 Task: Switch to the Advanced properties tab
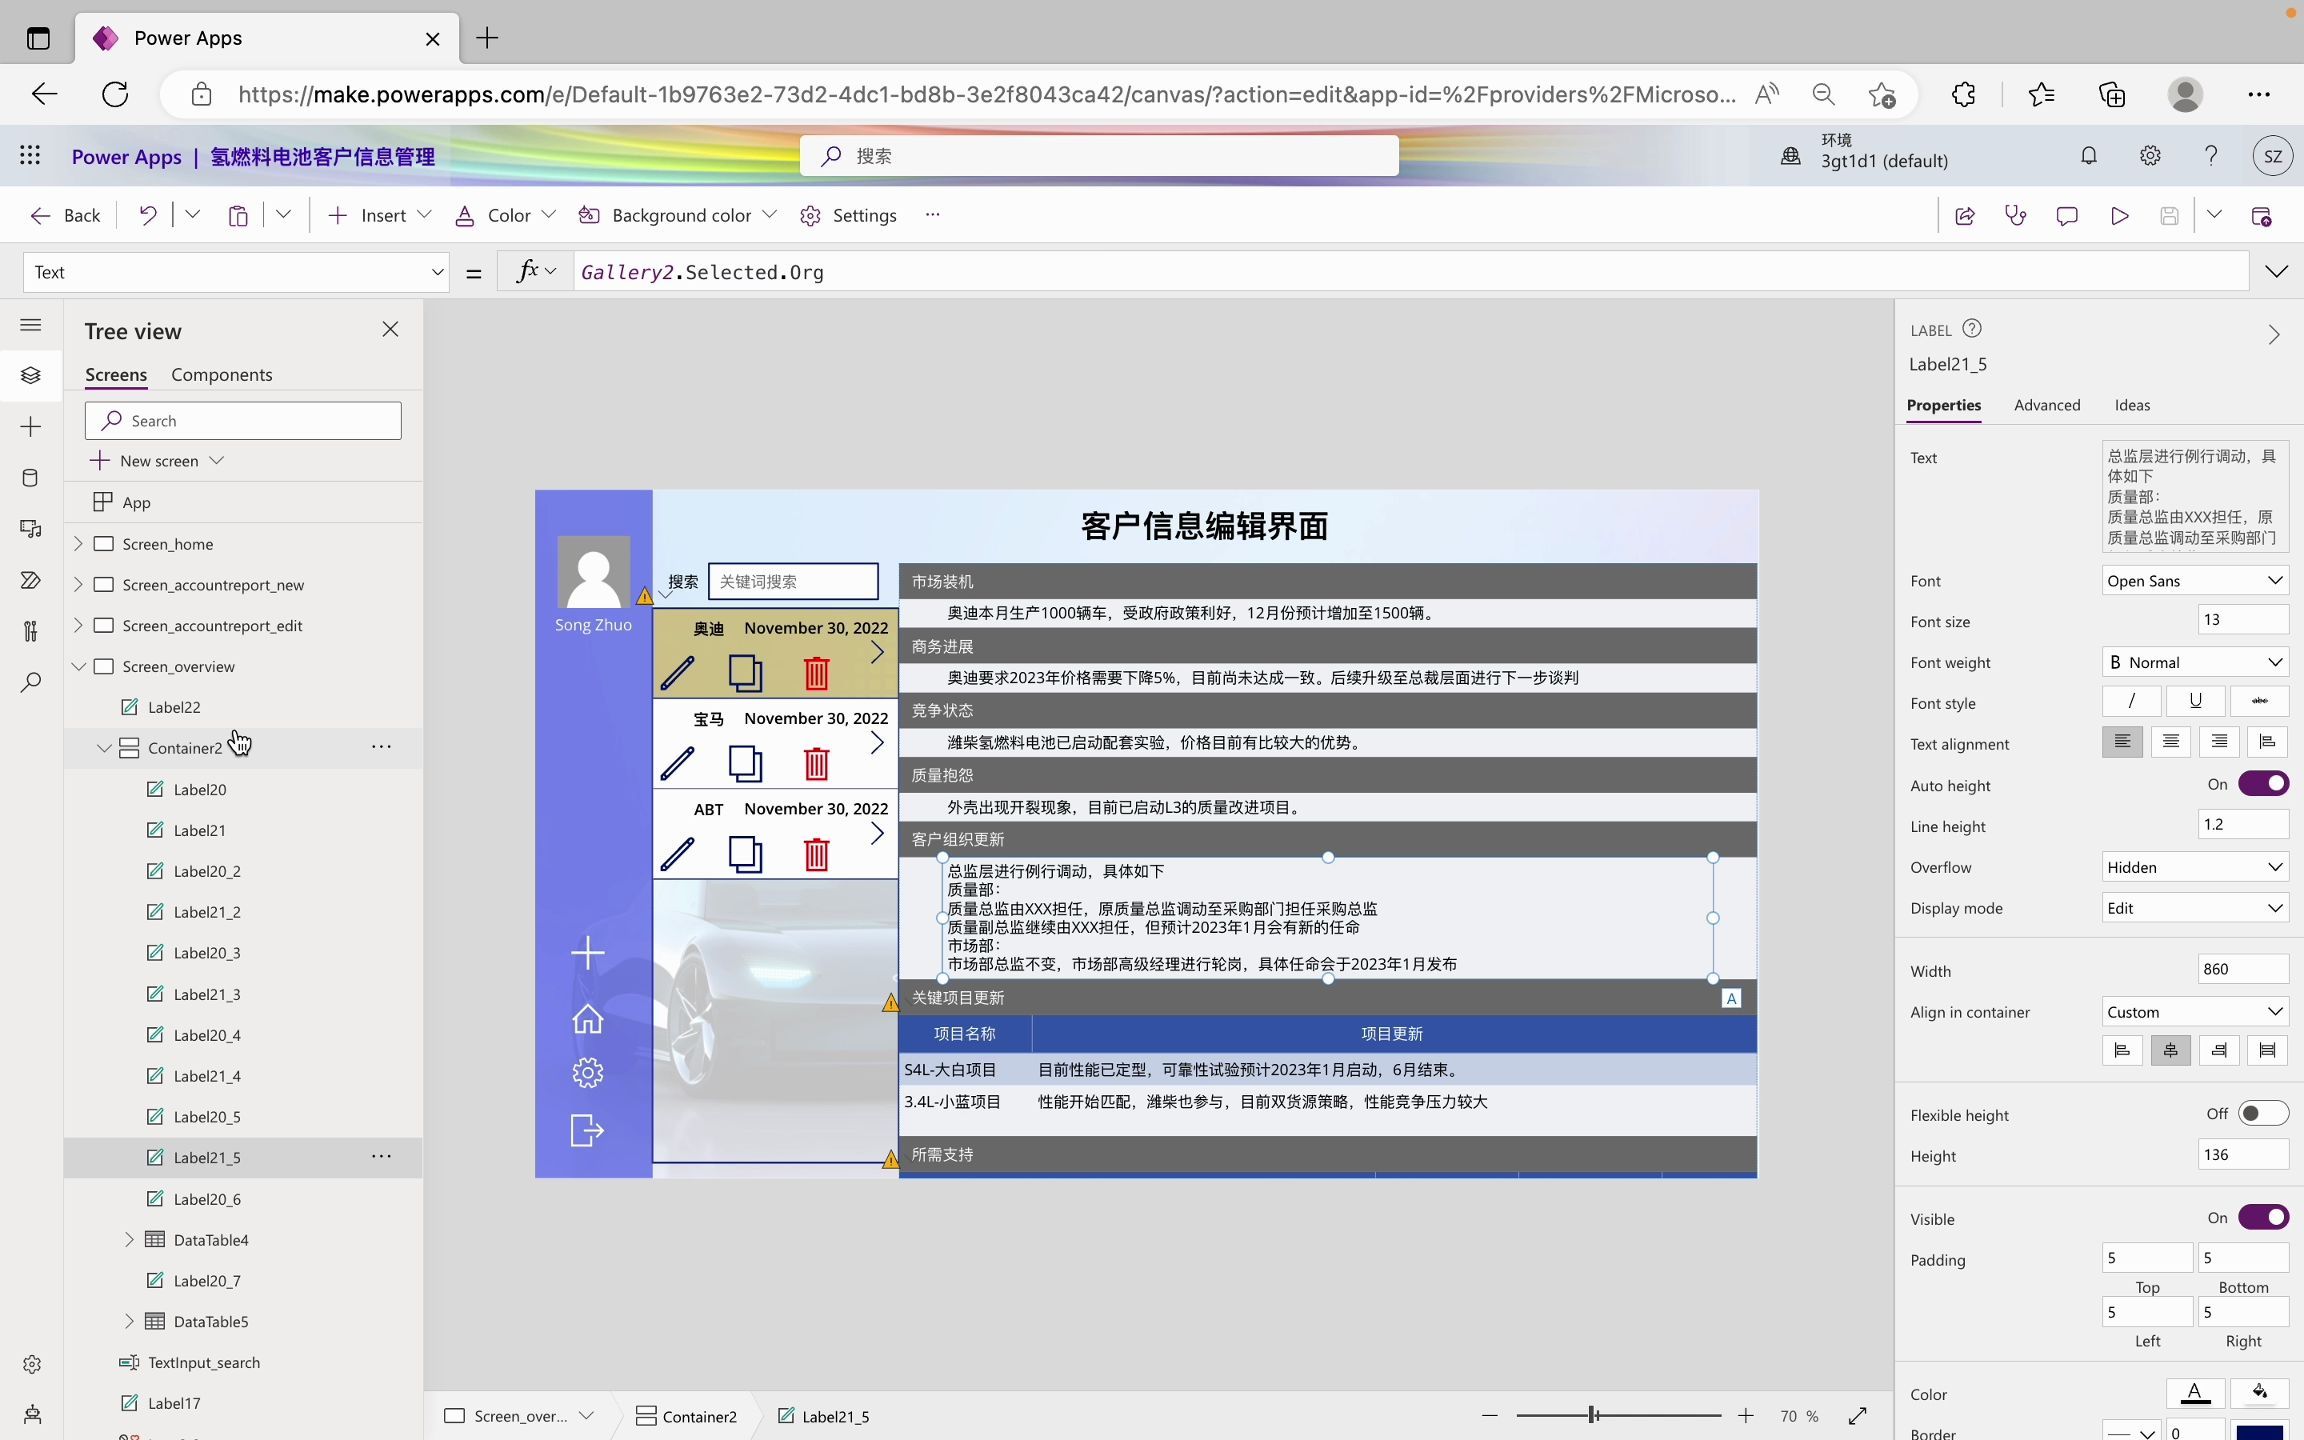[2046, 405]
